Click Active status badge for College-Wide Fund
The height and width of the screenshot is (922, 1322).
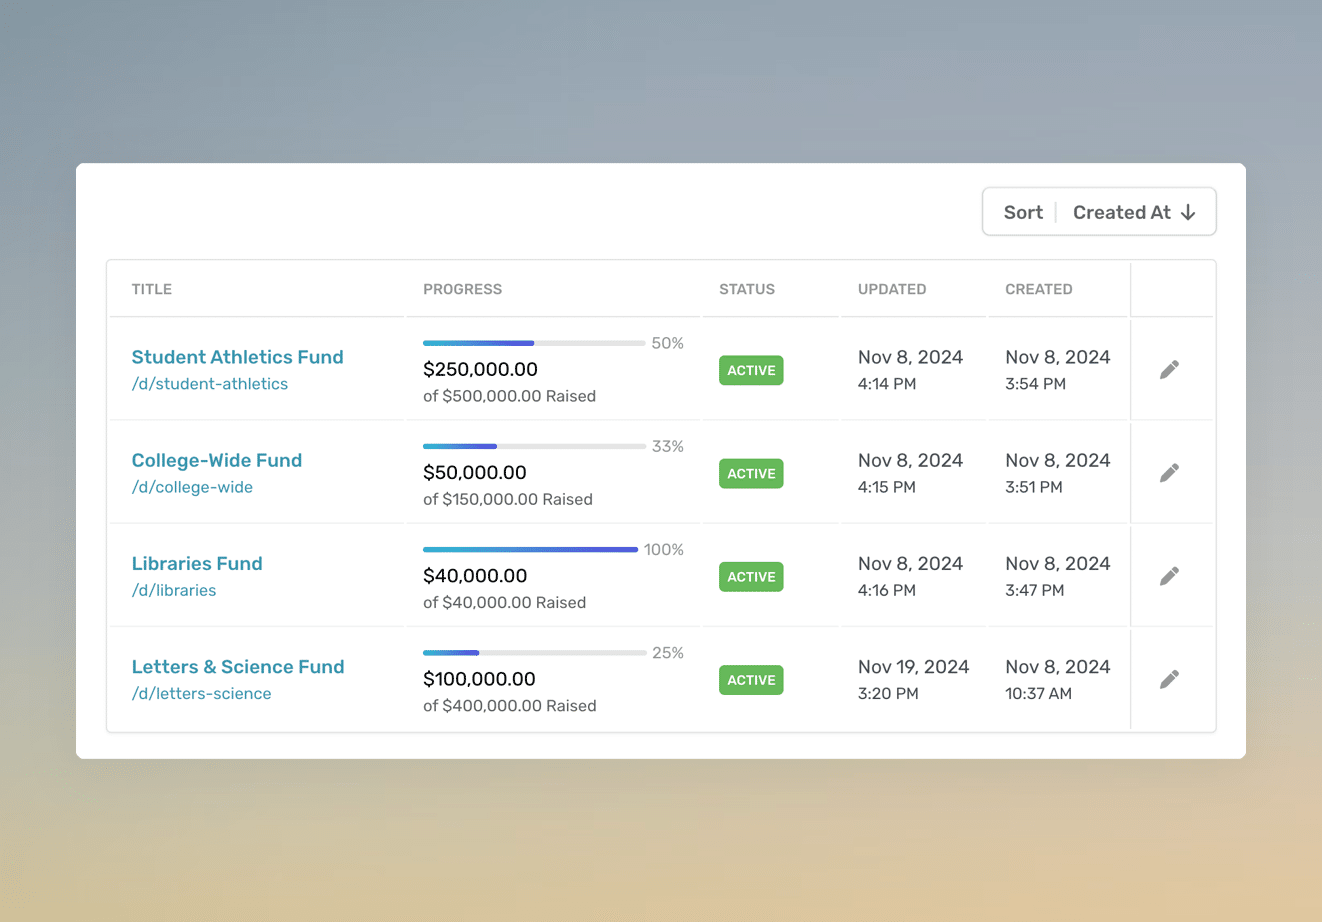[x=751, y=474]
